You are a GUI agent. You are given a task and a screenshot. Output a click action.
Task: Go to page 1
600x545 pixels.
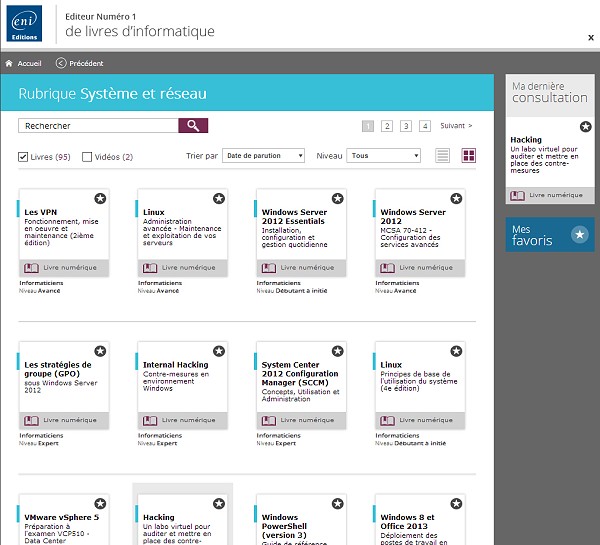tap(368, 126)
